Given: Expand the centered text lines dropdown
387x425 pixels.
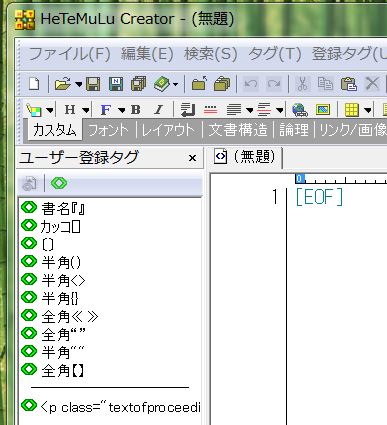Looking at the screenshot, I should pyautogui.click(x=280, y=110).
